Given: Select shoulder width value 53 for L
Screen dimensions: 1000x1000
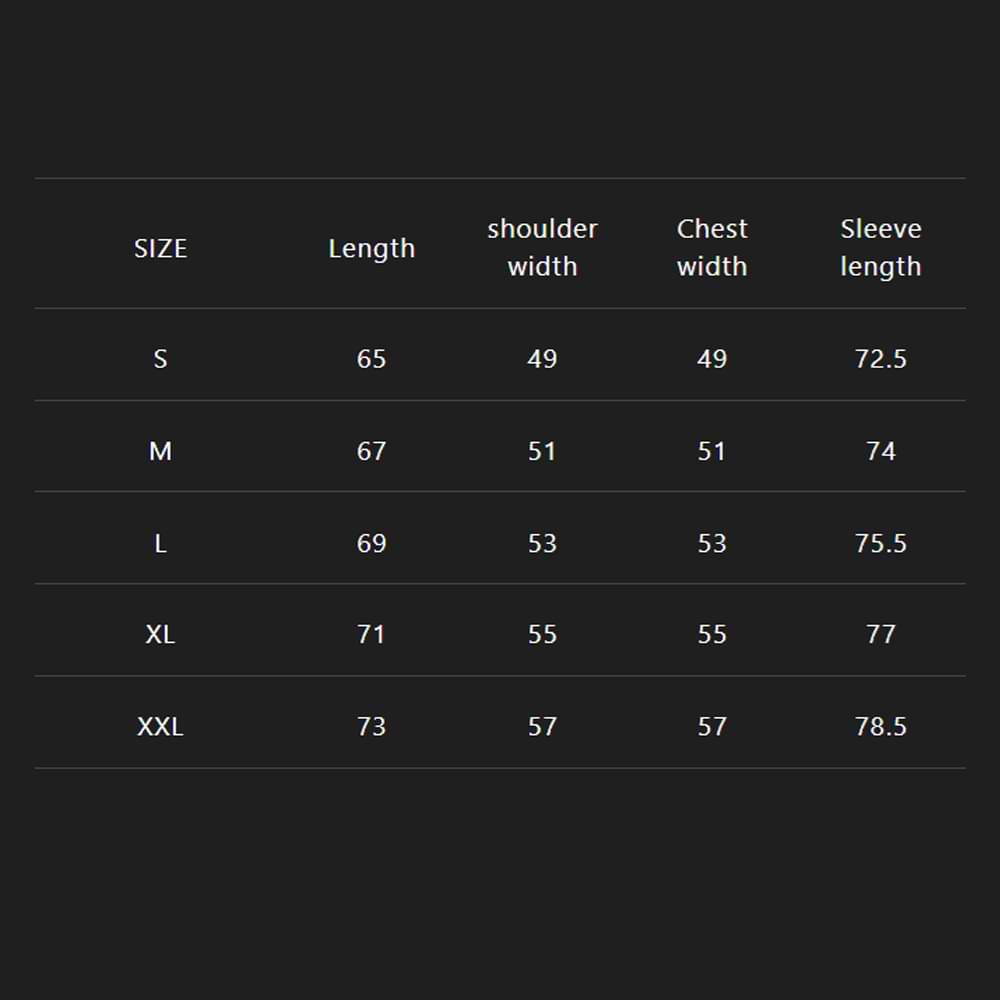Looking at the screenshot, I should coord(542,543).
